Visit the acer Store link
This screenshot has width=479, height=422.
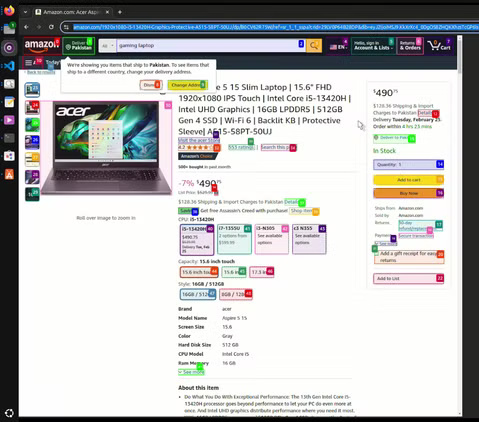[199, 140]
